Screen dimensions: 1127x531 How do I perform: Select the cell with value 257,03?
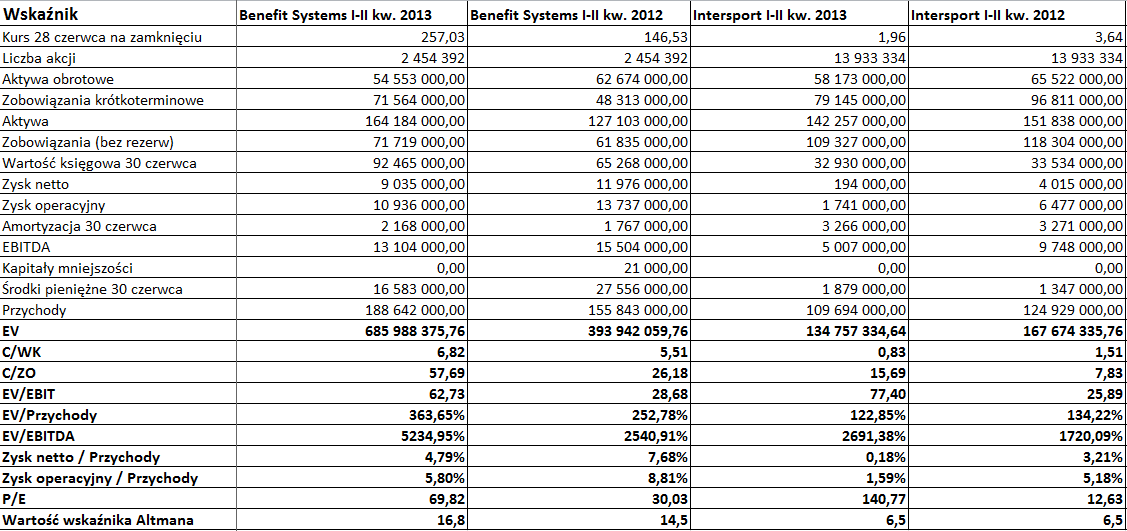pyautogui.click(x=351, y=37)
